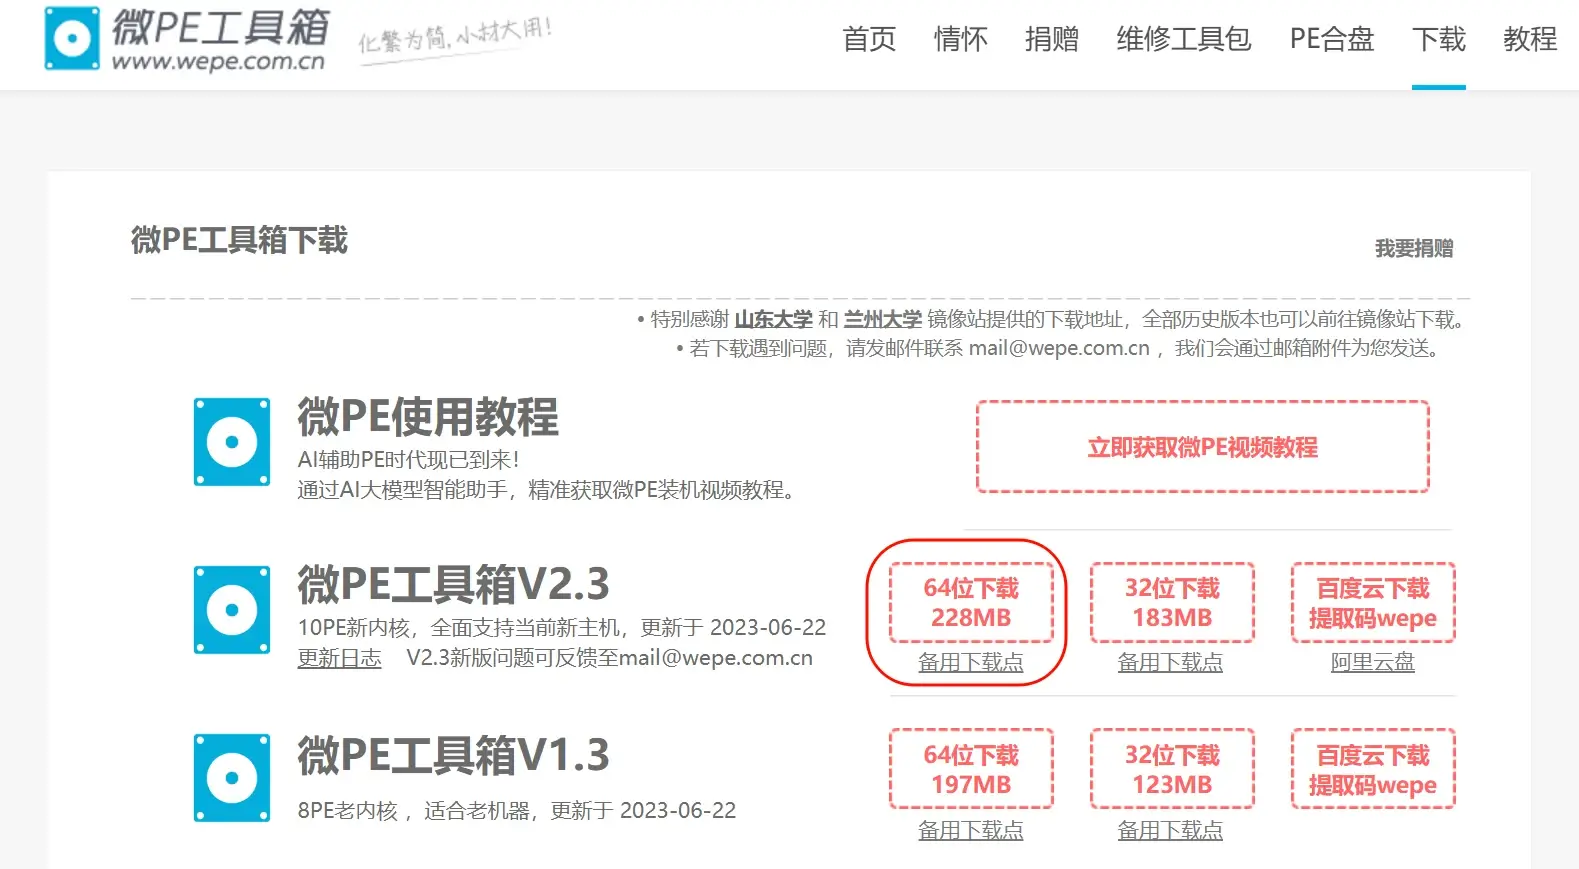Open the 更新日志 link for V2.3
1579x869 pixels.
point(340,658)
